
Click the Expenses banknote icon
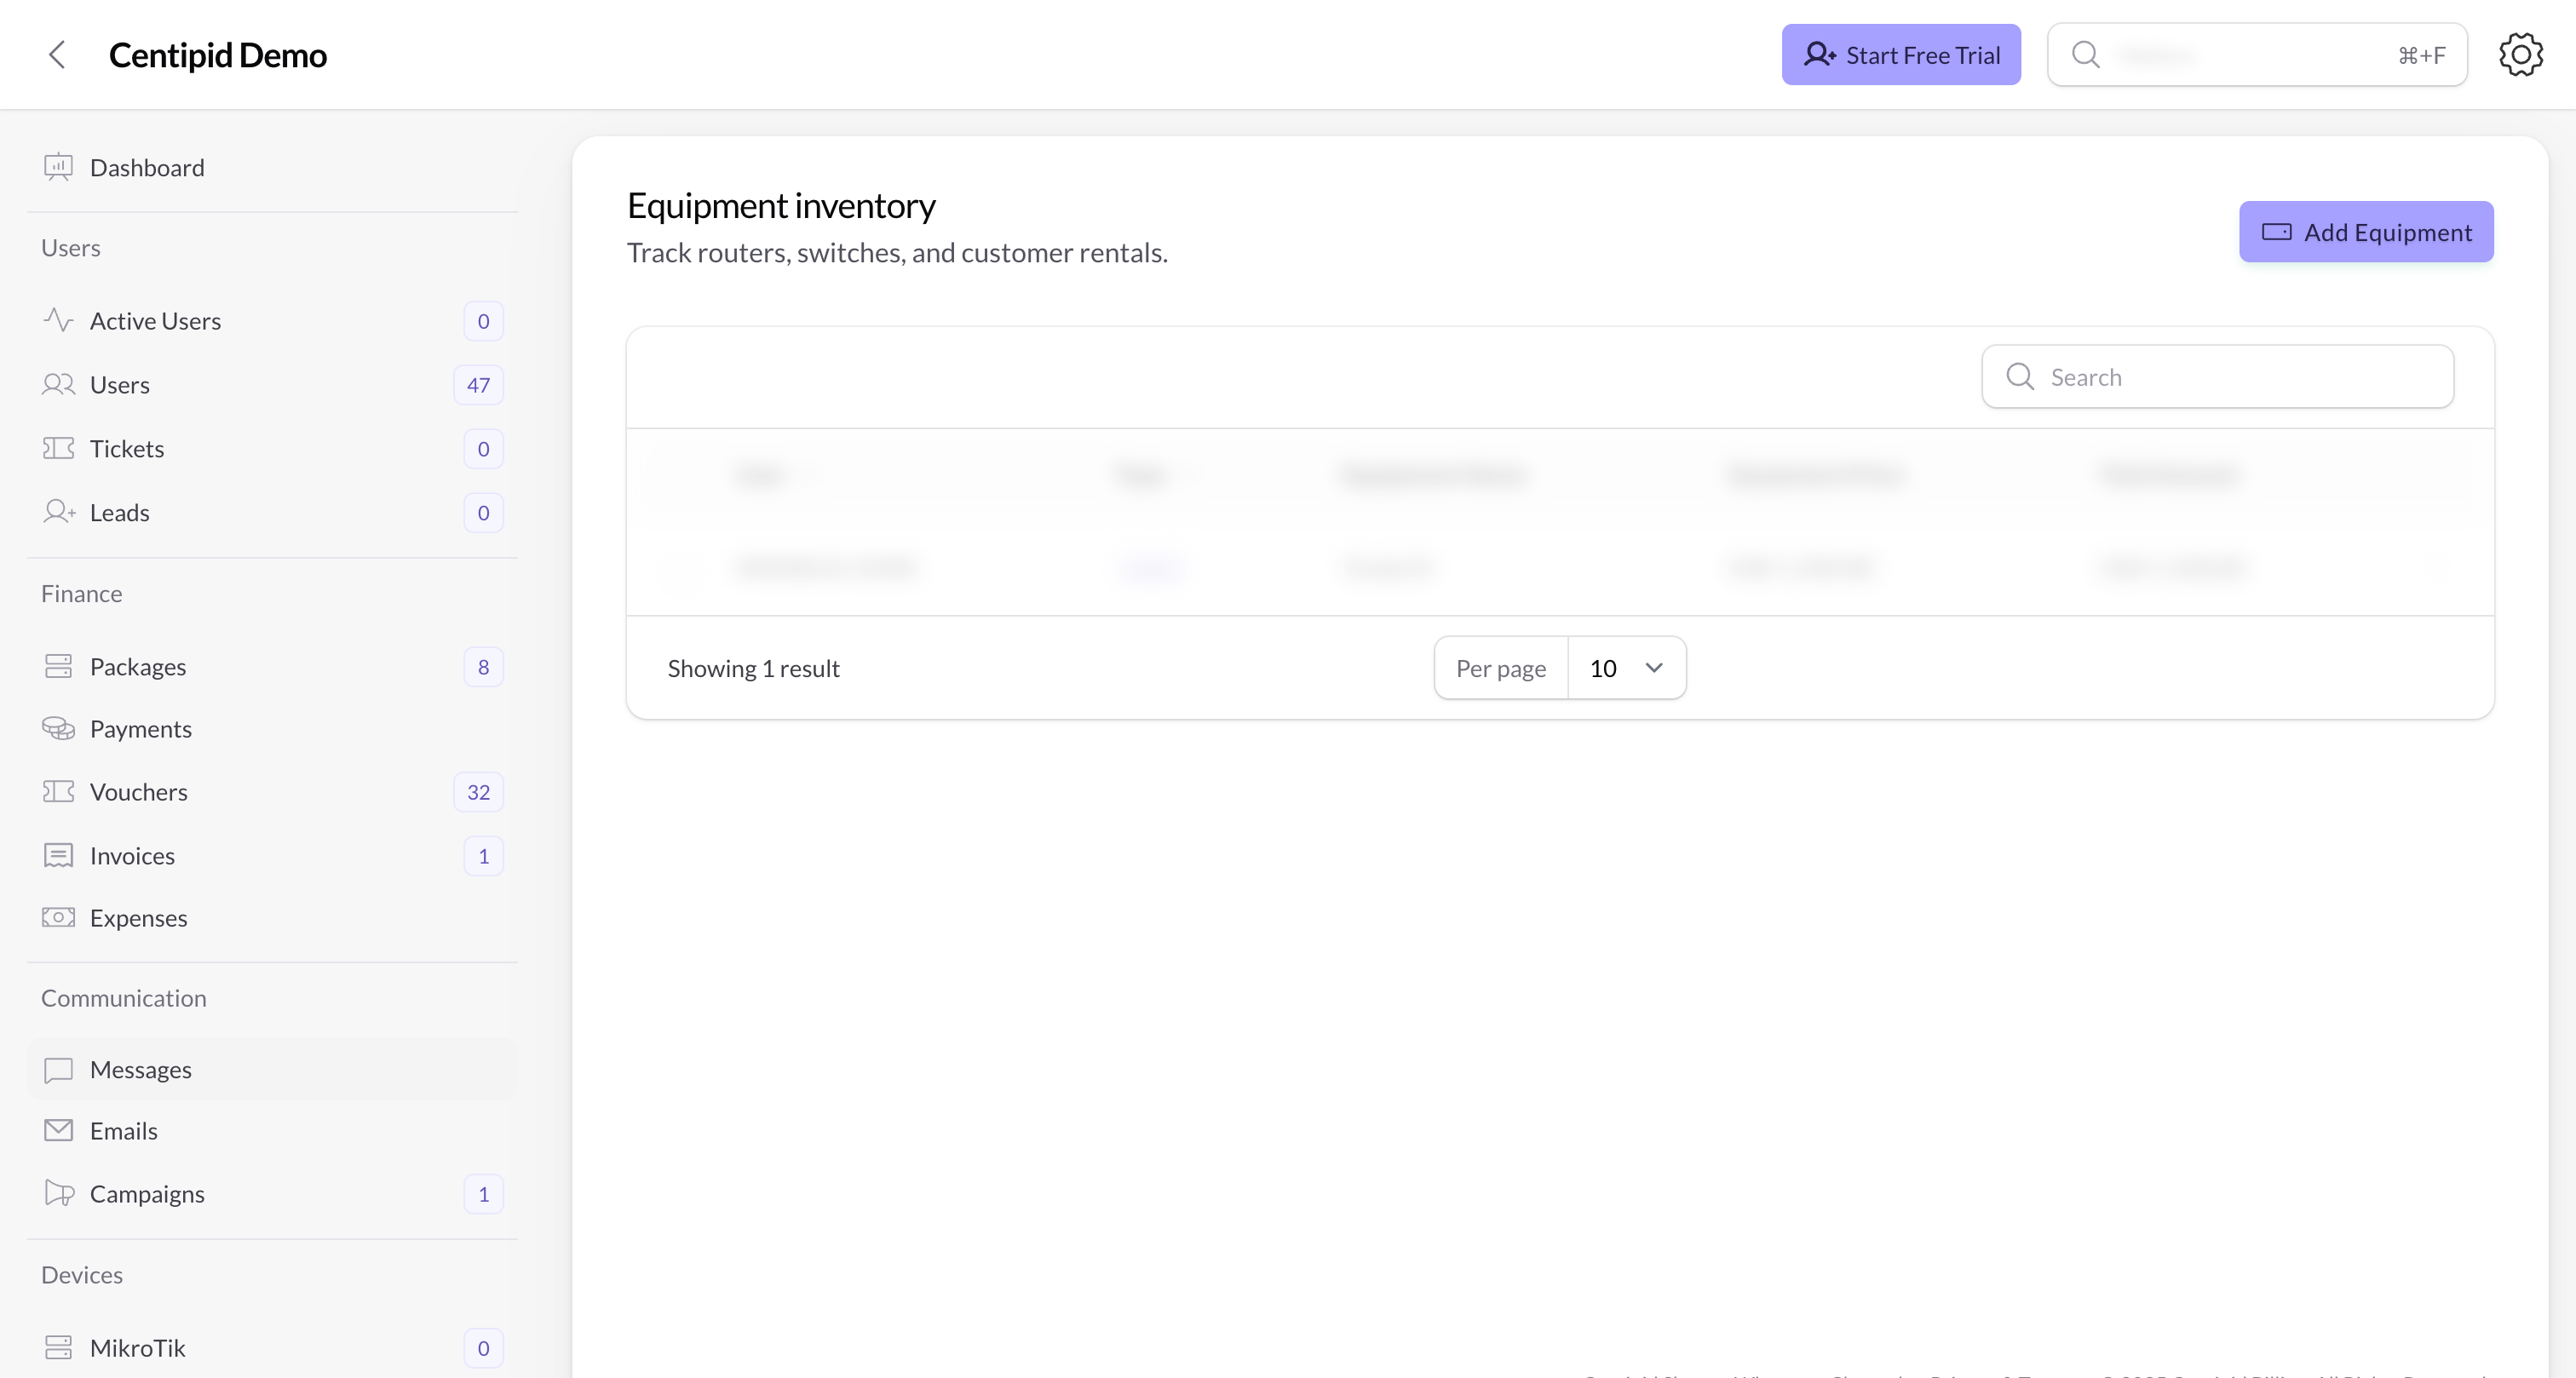click(x=58, y=917)
